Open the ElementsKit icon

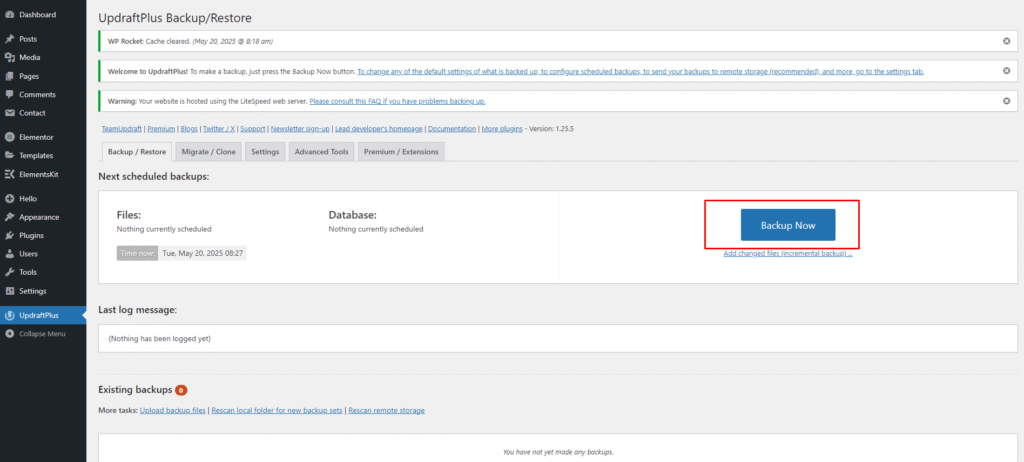click(10, 174)
